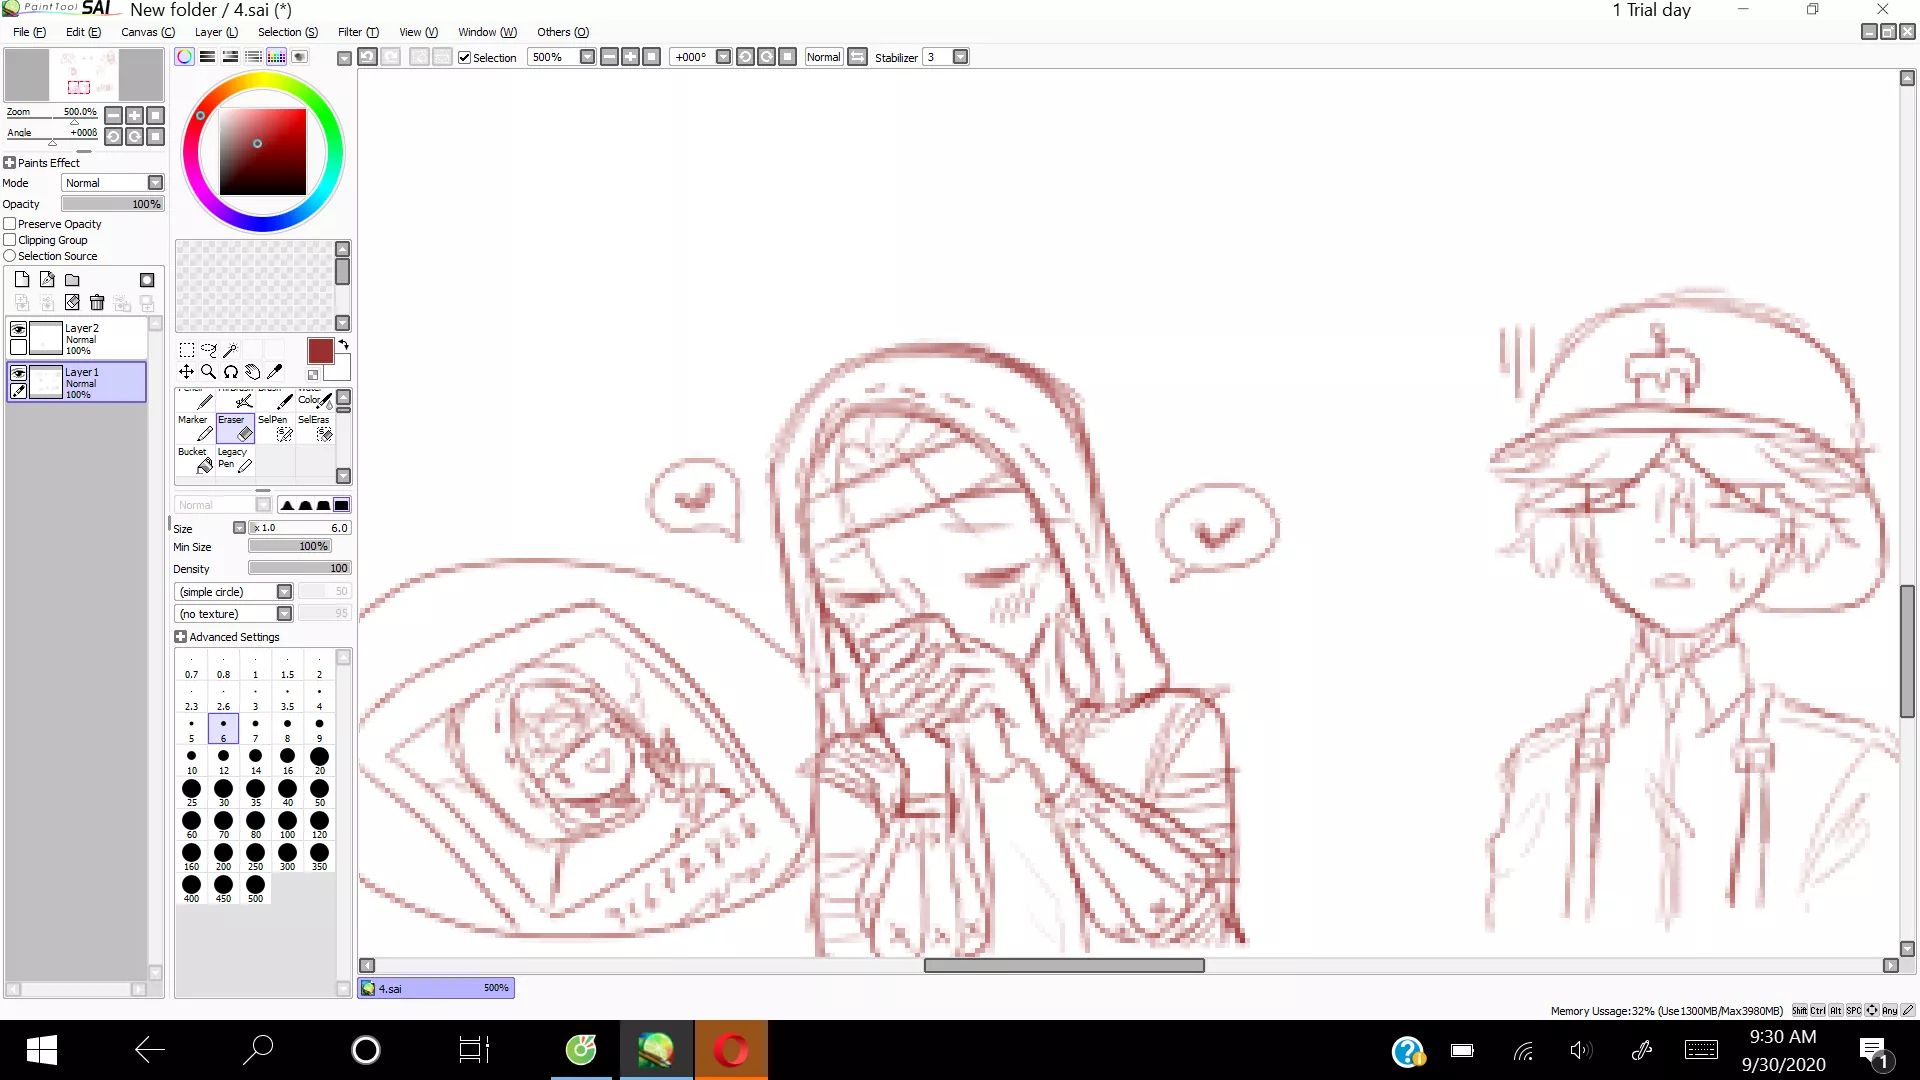1920x1080 pixels.
Task: Select the SelEras tool
Action: pos(315,428)
